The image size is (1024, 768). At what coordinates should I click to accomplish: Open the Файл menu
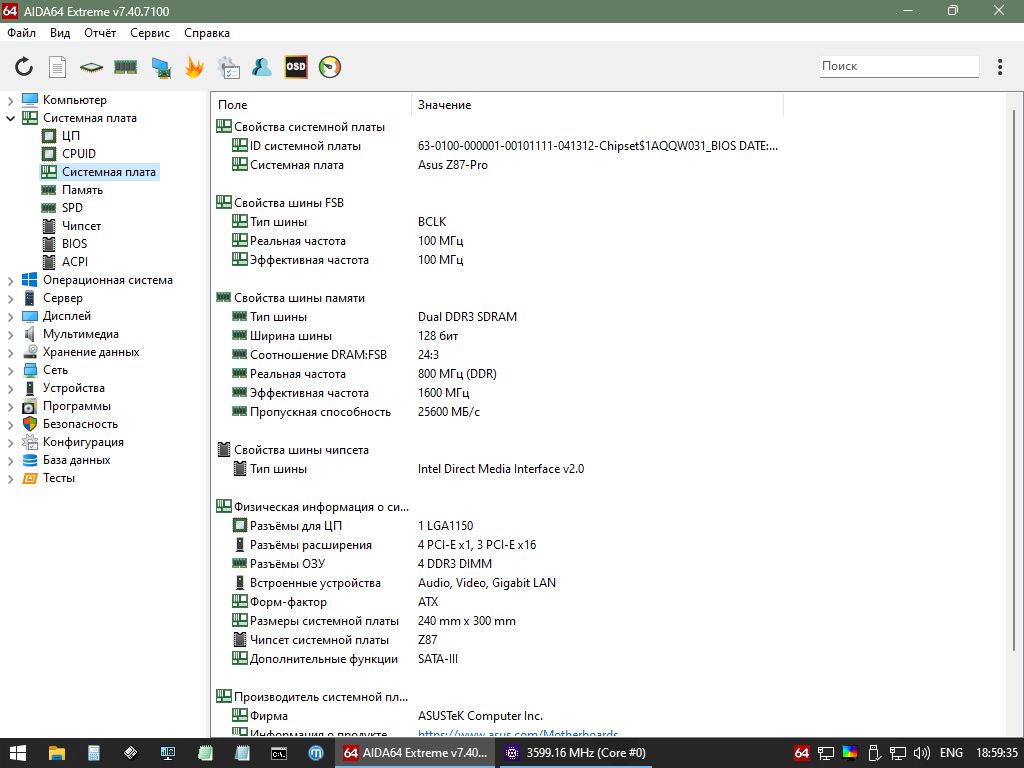22,33
